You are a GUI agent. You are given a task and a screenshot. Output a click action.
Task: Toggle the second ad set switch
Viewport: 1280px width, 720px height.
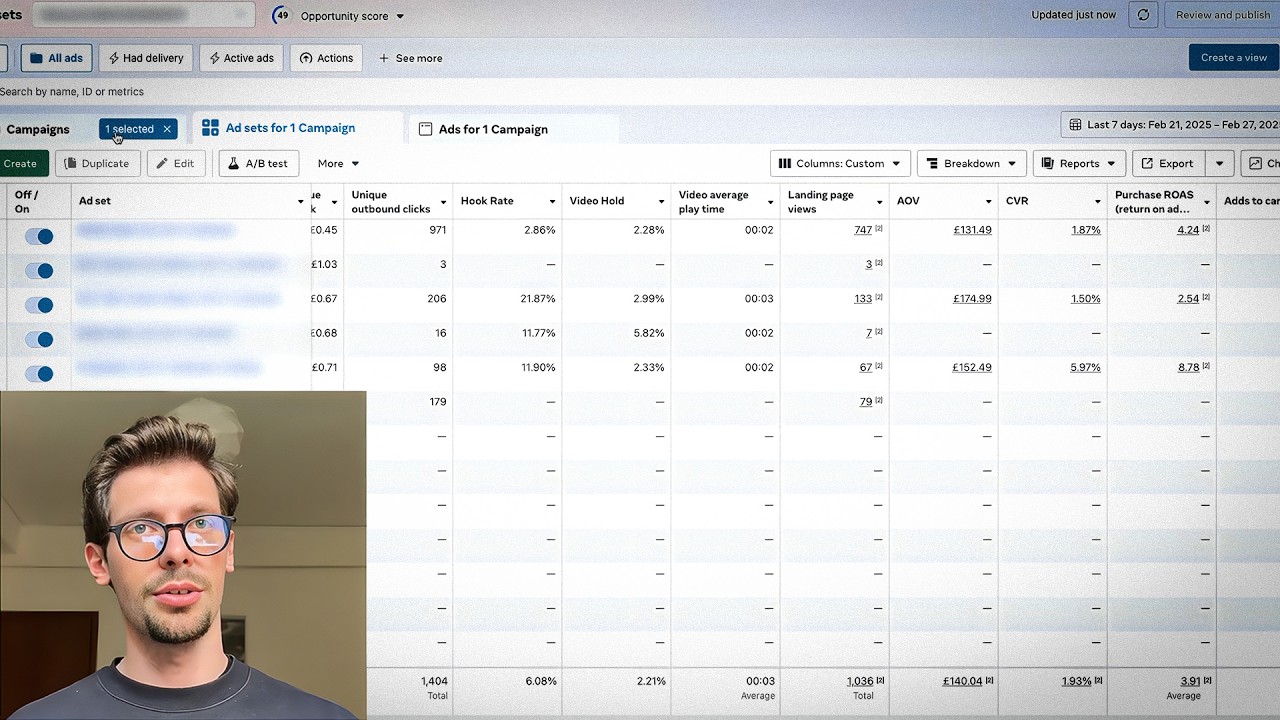(x=39, y=270)
